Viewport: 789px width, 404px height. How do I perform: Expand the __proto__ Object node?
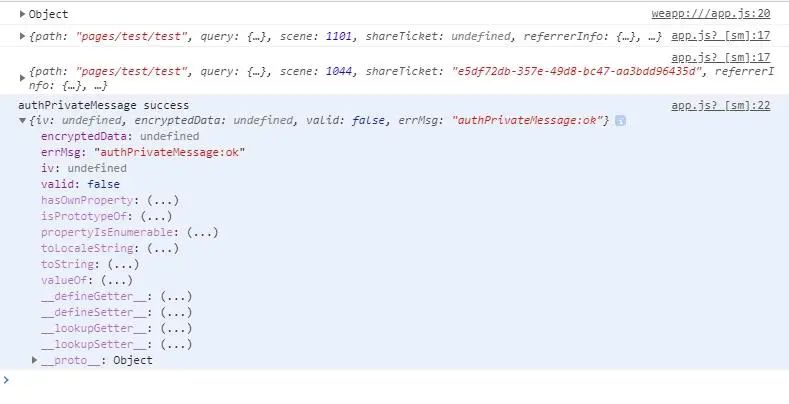(34, 360)
